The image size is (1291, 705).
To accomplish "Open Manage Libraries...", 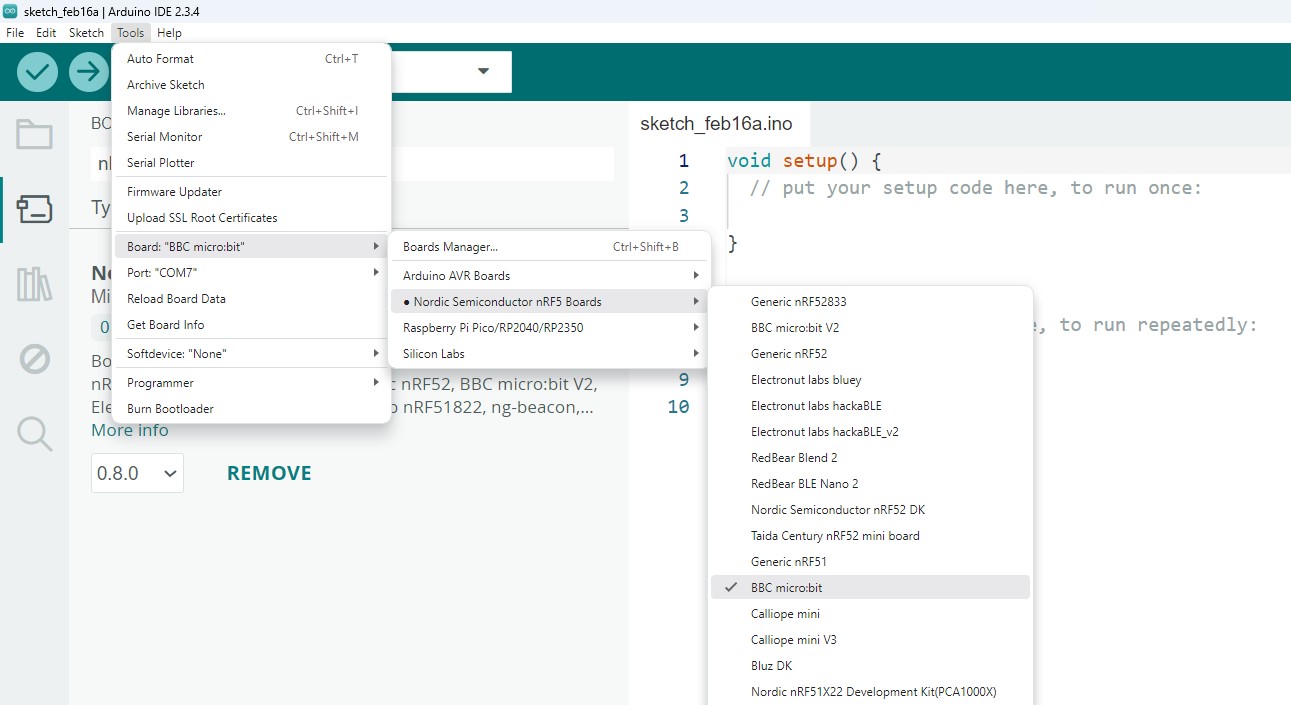I will point(250,111).
